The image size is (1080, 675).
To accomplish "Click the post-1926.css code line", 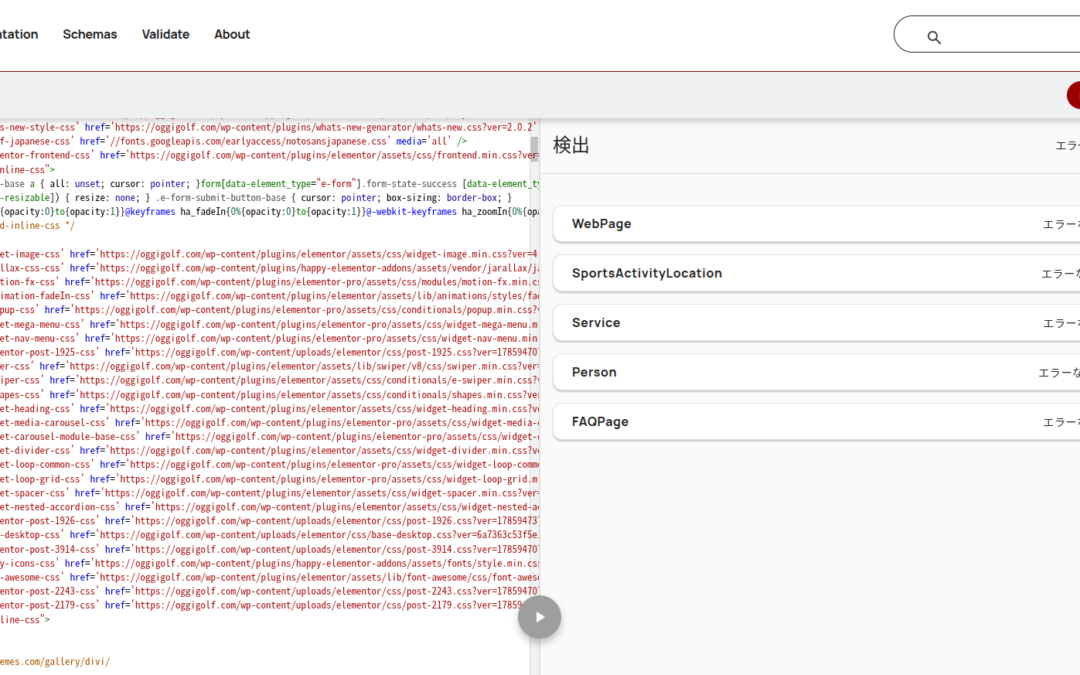I will pos(269,521).
